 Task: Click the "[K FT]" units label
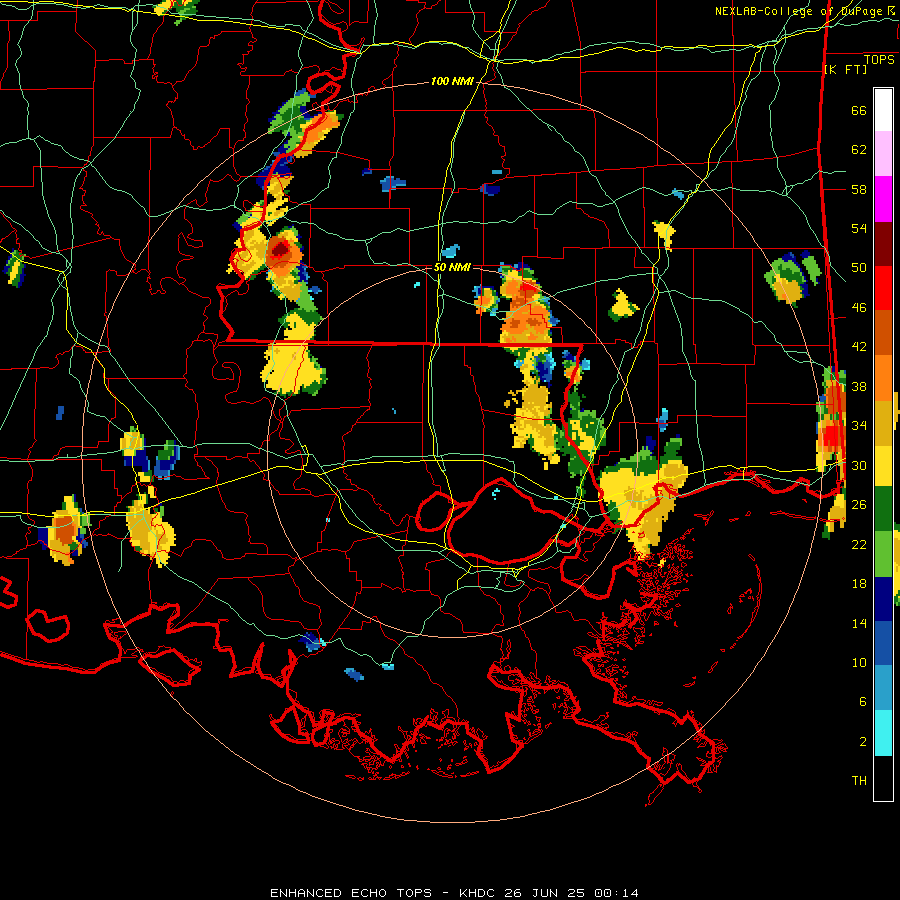tap(845, 69)
